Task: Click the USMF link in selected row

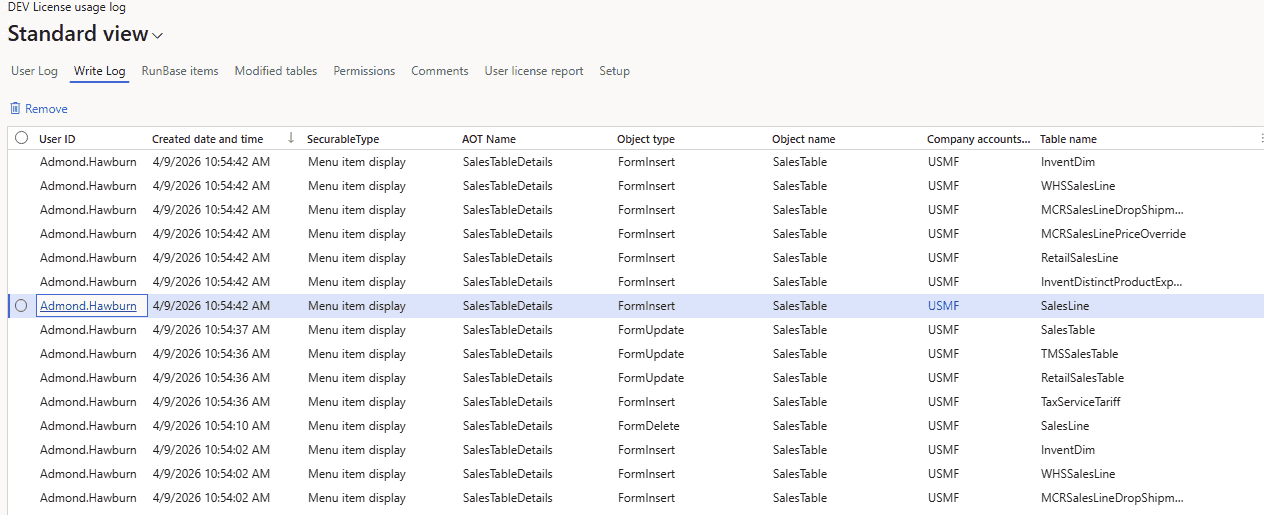Action: 943,306
